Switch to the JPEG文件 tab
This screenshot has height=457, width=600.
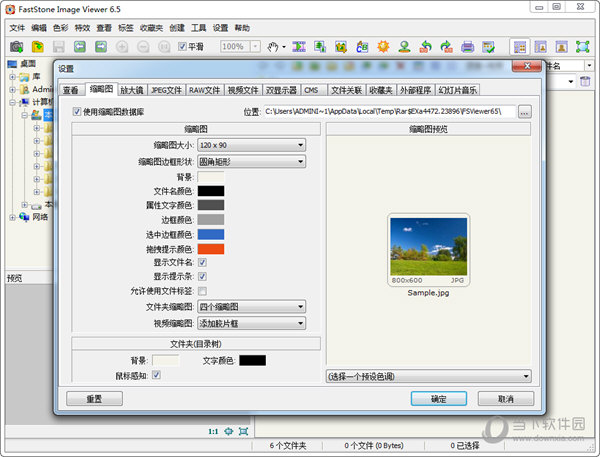[x=166, y=90]
